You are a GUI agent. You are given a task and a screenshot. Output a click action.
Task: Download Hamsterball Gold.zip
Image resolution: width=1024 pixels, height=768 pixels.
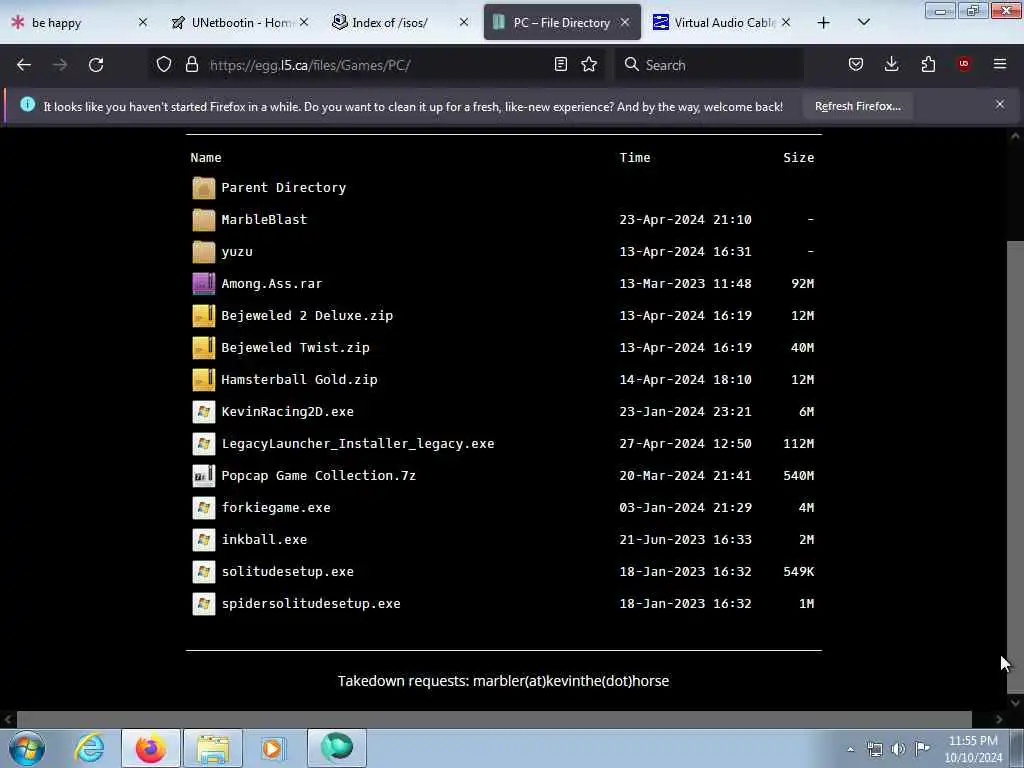(299, 379)
